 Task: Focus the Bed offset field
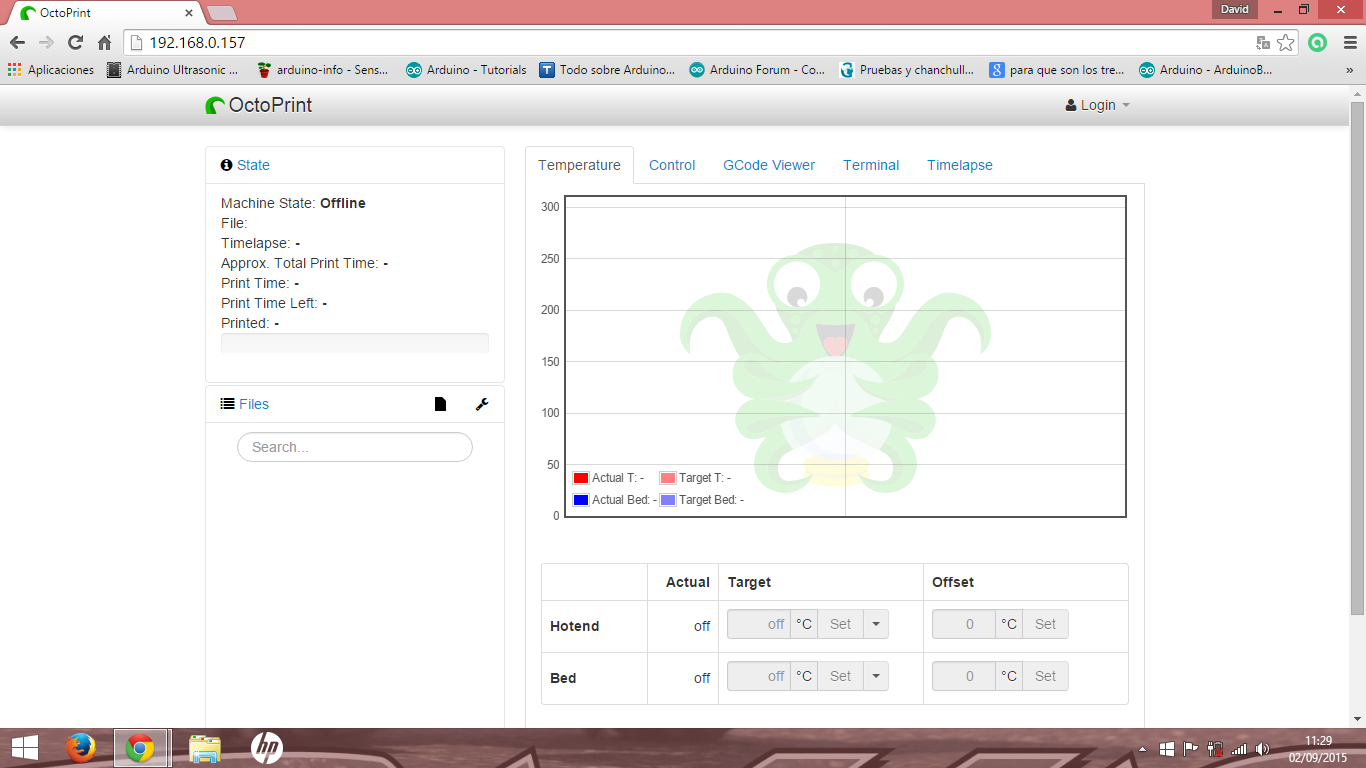tap(964, 676)
